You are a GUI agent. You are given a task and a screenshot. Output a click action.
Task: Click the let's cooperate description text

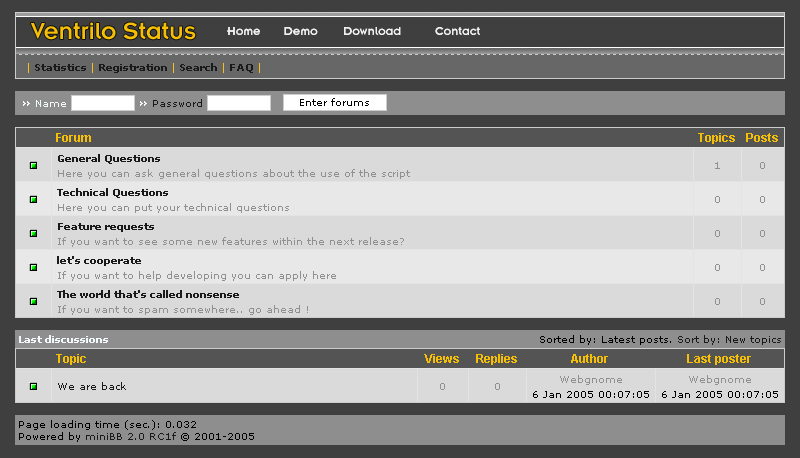click(197, 276)
